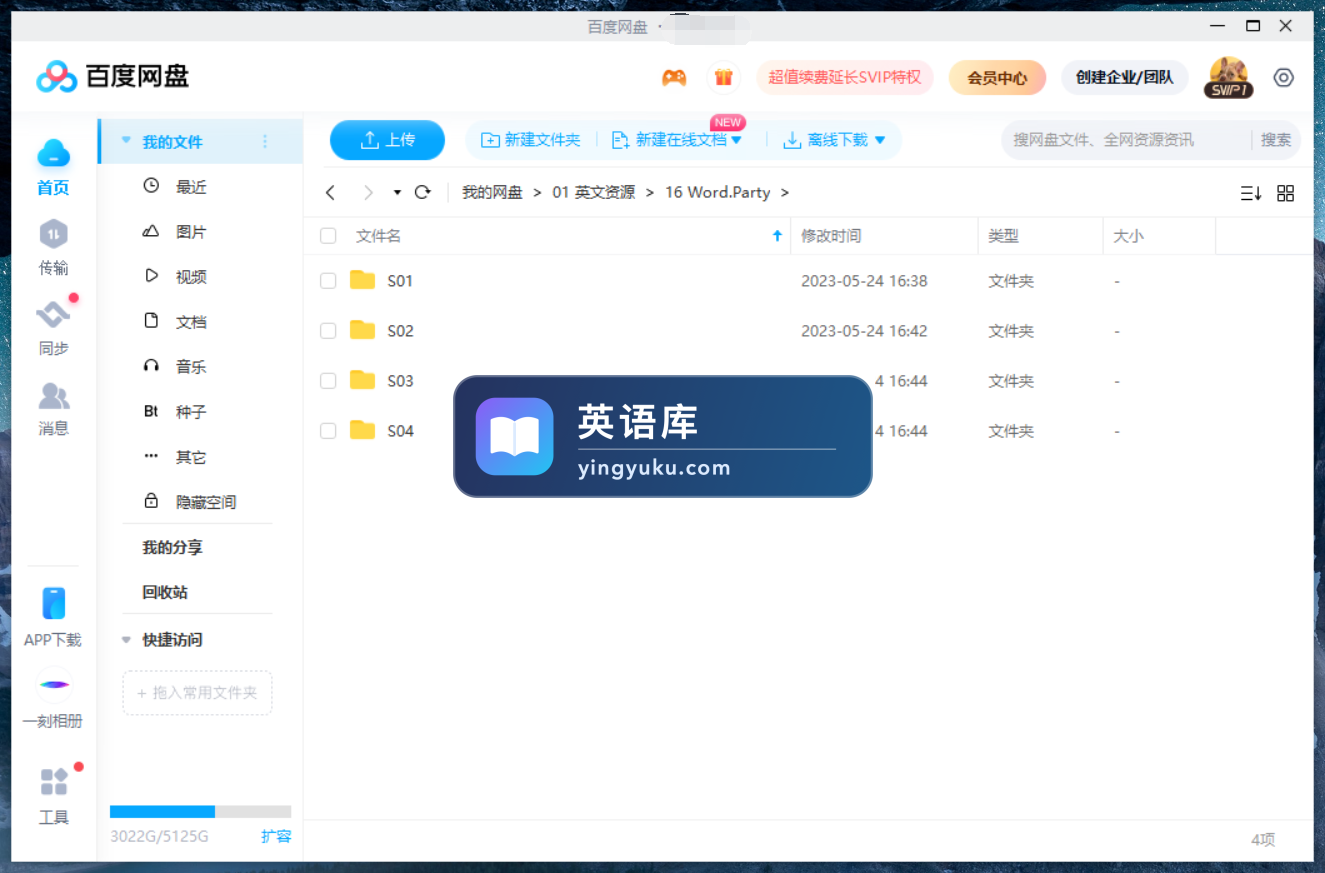The width and height of the screenshot is (1325, 873).
Task: Collapse the 我的文件 tree arrow
Action: [126, 141]
